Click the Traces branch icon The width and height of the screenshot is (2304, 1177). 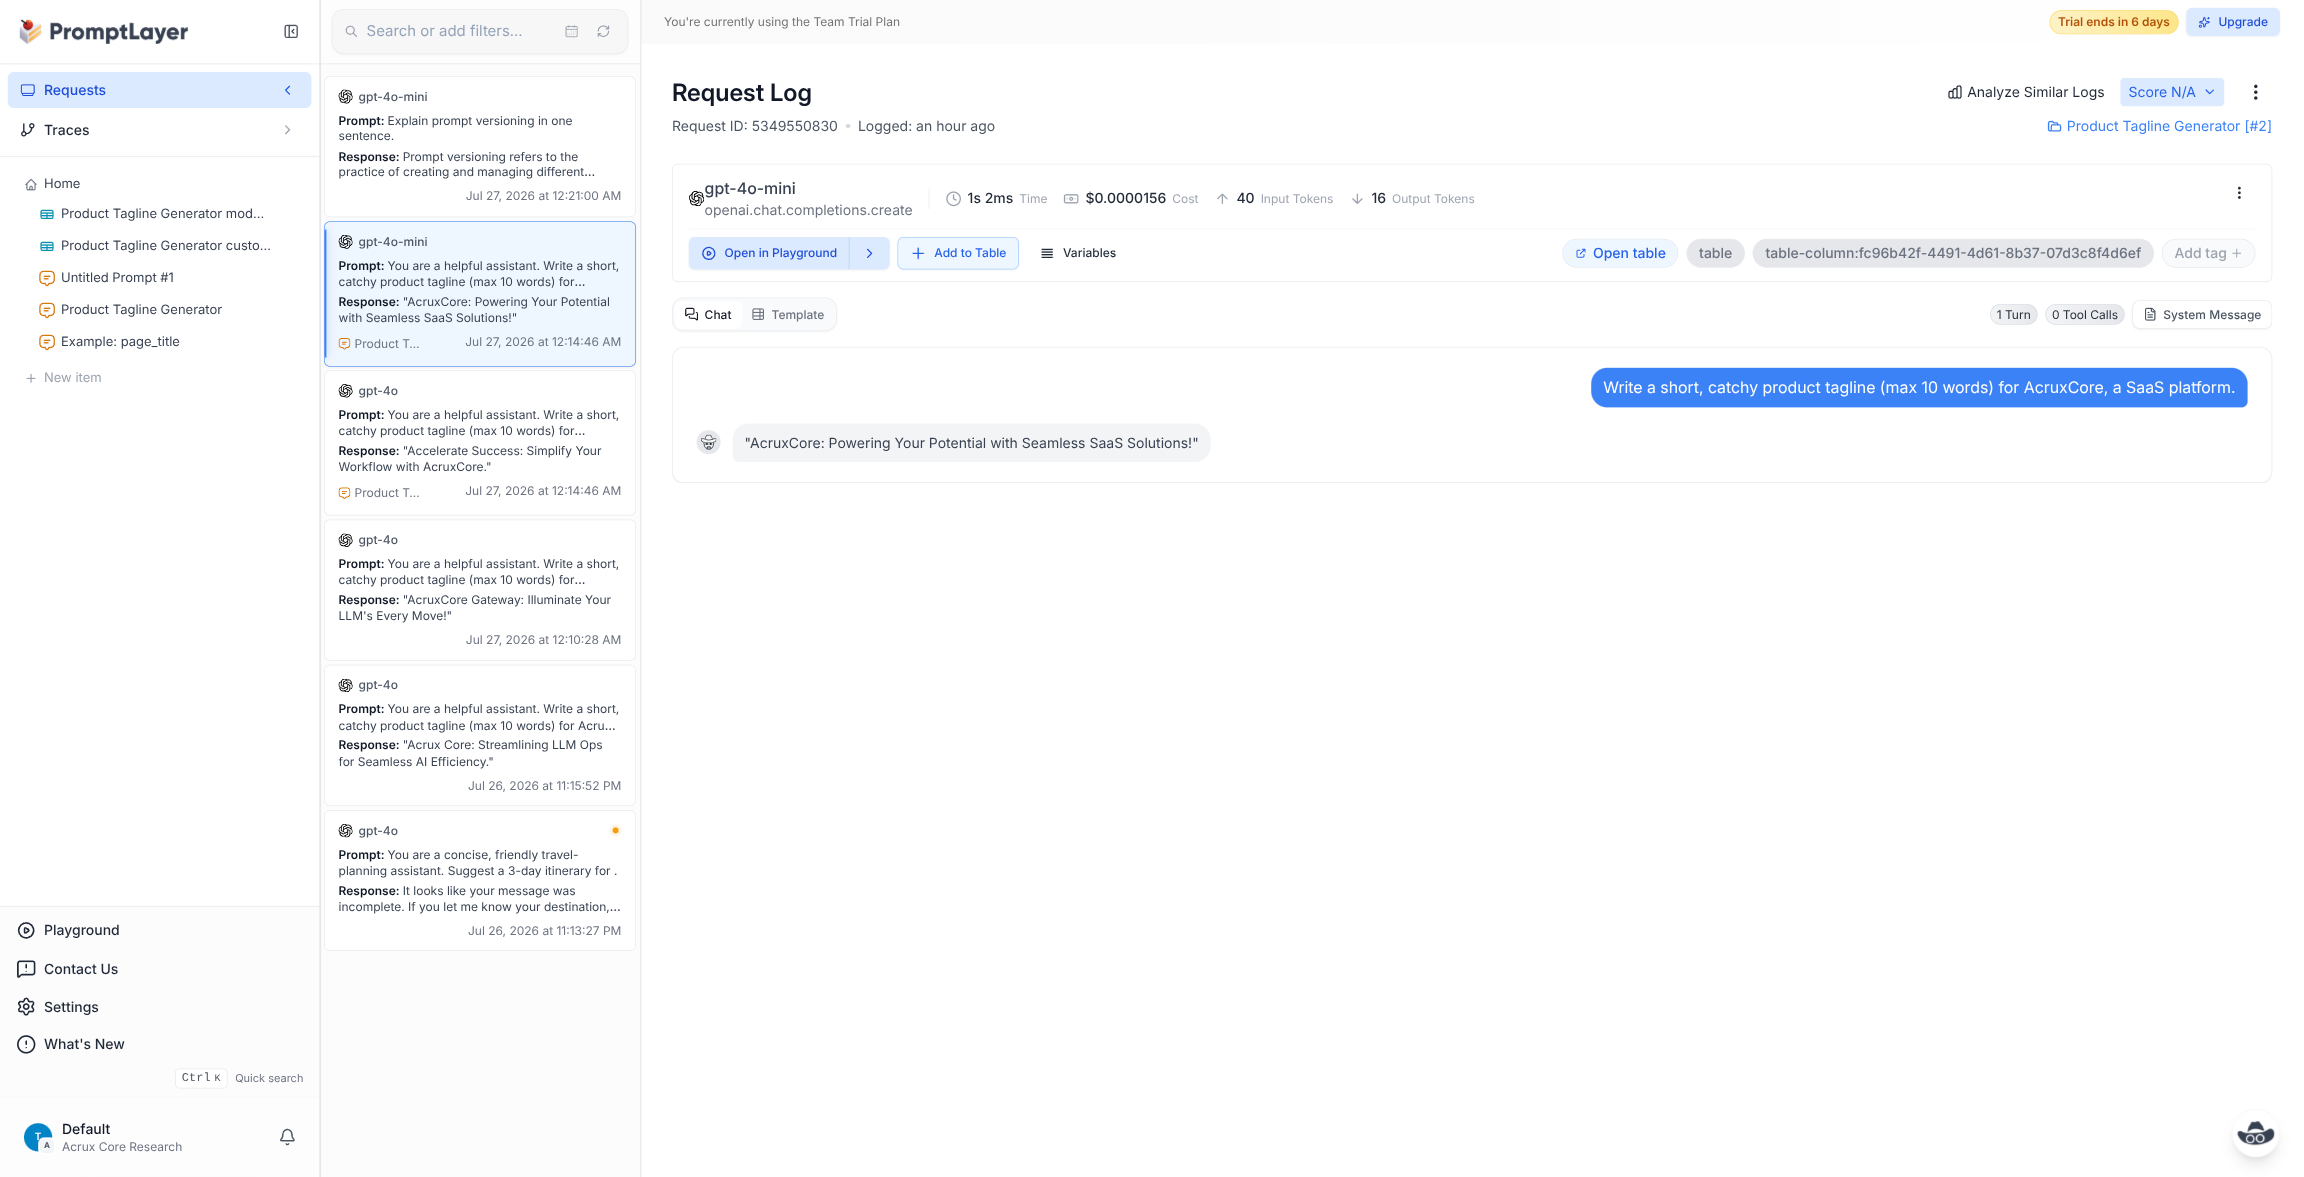28,130
